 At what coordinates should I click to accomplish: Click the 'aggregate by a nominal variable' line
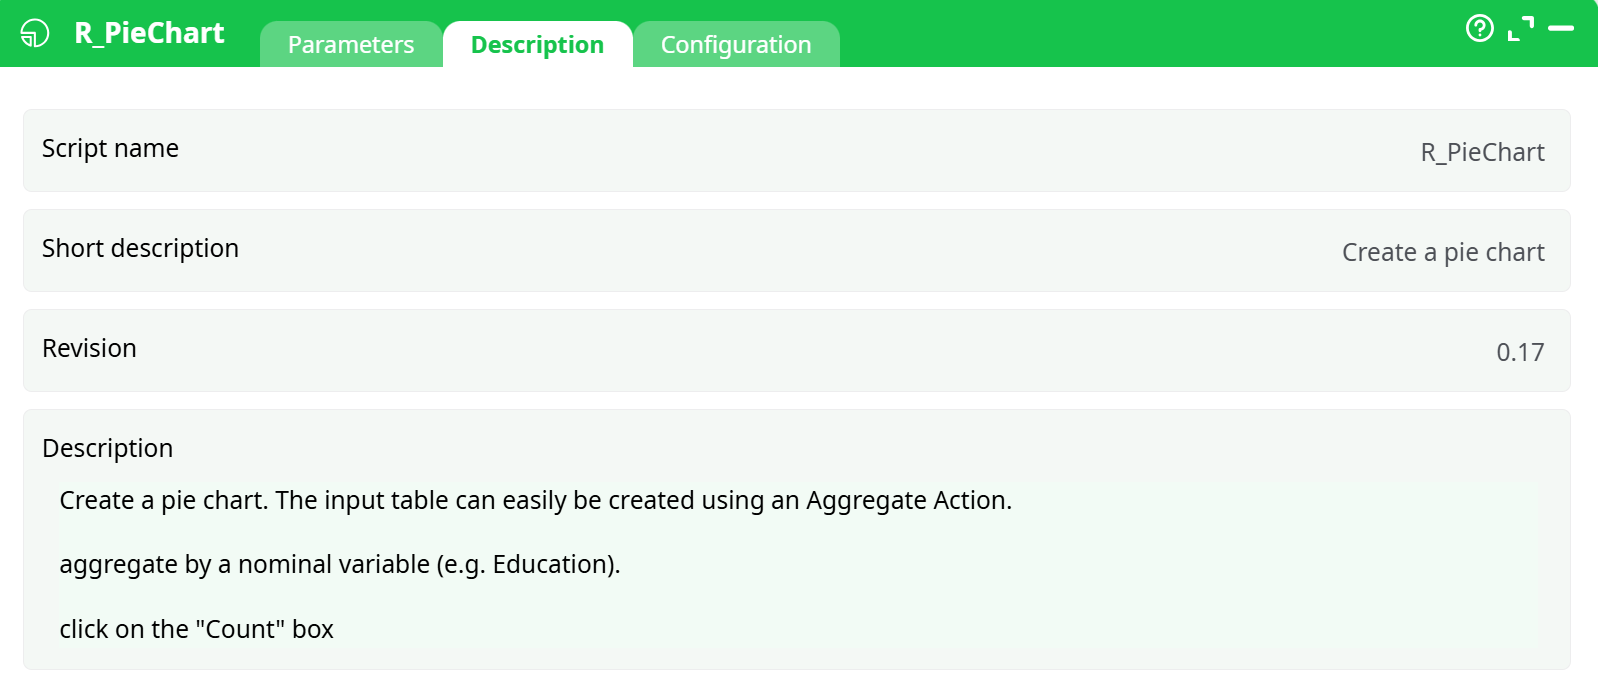[x=339, y=564]
